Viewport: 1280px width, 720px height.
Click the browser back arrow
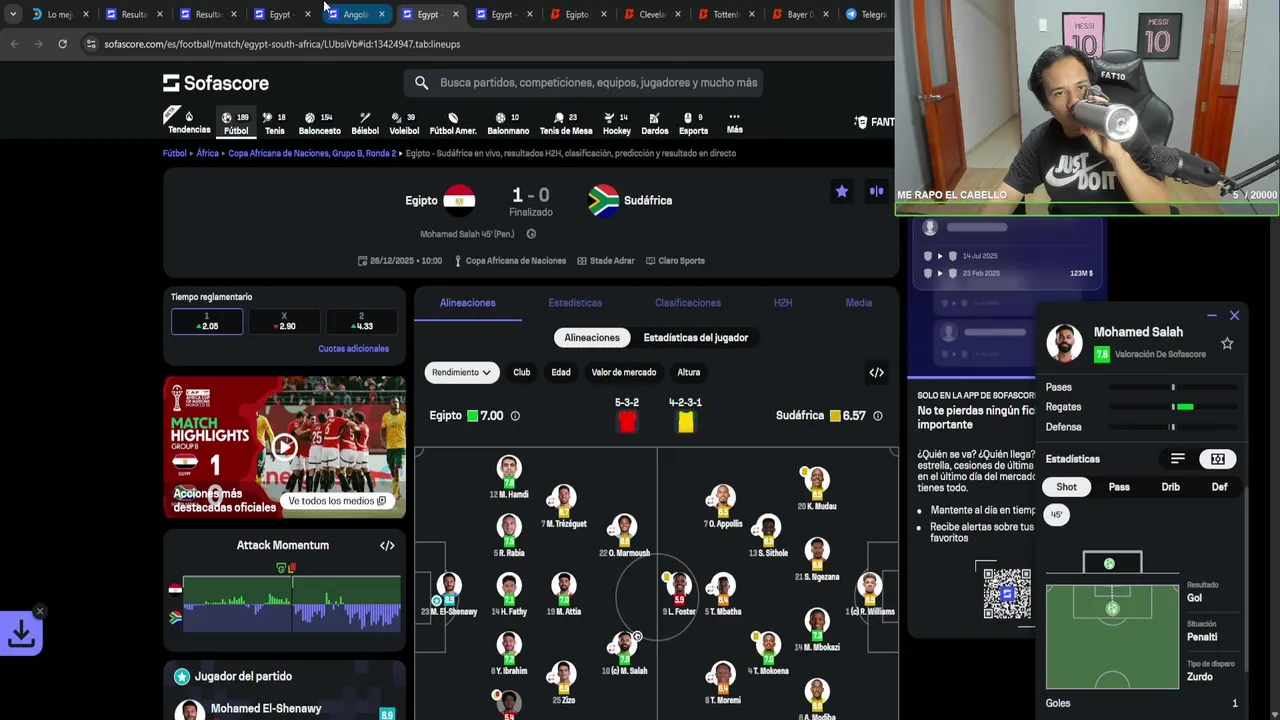click(x=14, y=44)
